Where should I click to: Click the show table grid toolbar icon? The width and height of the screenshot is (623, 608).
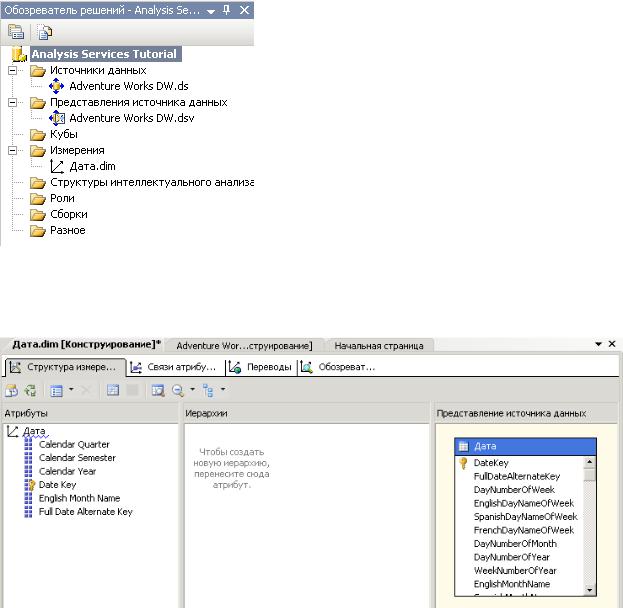[113, 390]
